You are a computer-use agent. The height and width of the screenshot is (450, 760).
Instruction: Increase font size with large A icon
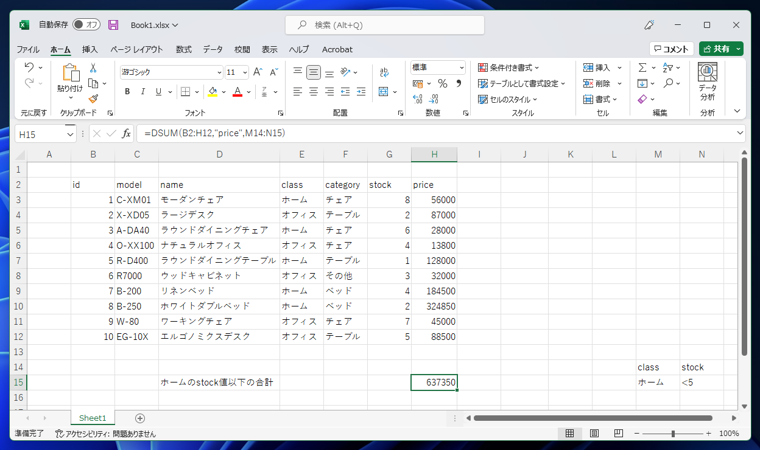tap(258, 72)
